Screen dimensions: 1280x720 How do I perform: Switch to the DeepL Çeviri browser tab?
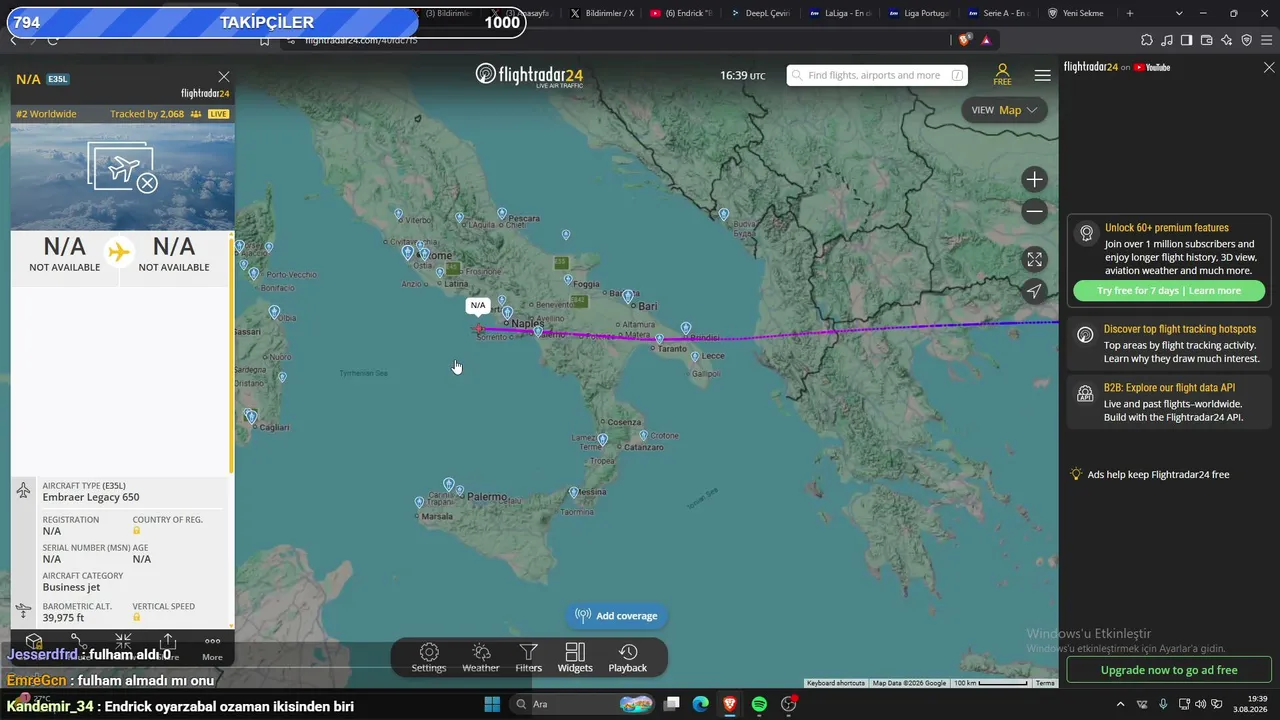pos(759,14)
